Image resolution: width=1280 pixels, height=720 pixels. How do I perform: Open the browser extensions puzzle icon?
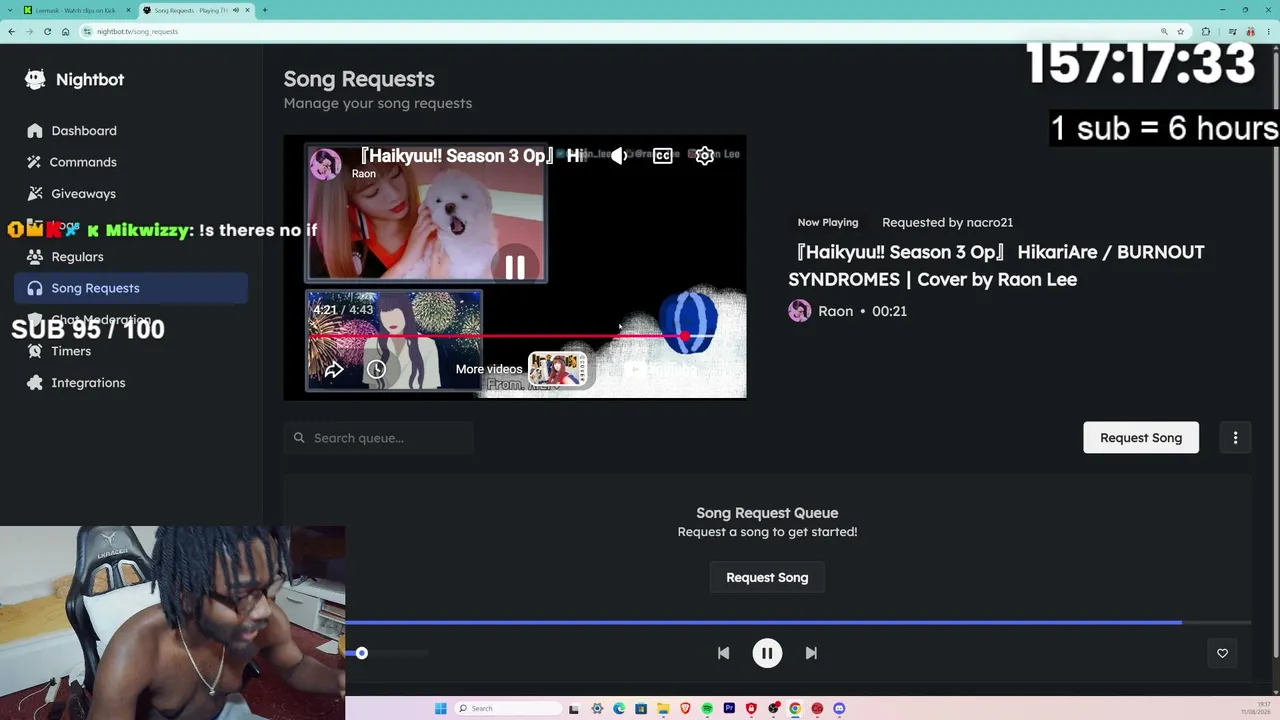click(1206, 31)
